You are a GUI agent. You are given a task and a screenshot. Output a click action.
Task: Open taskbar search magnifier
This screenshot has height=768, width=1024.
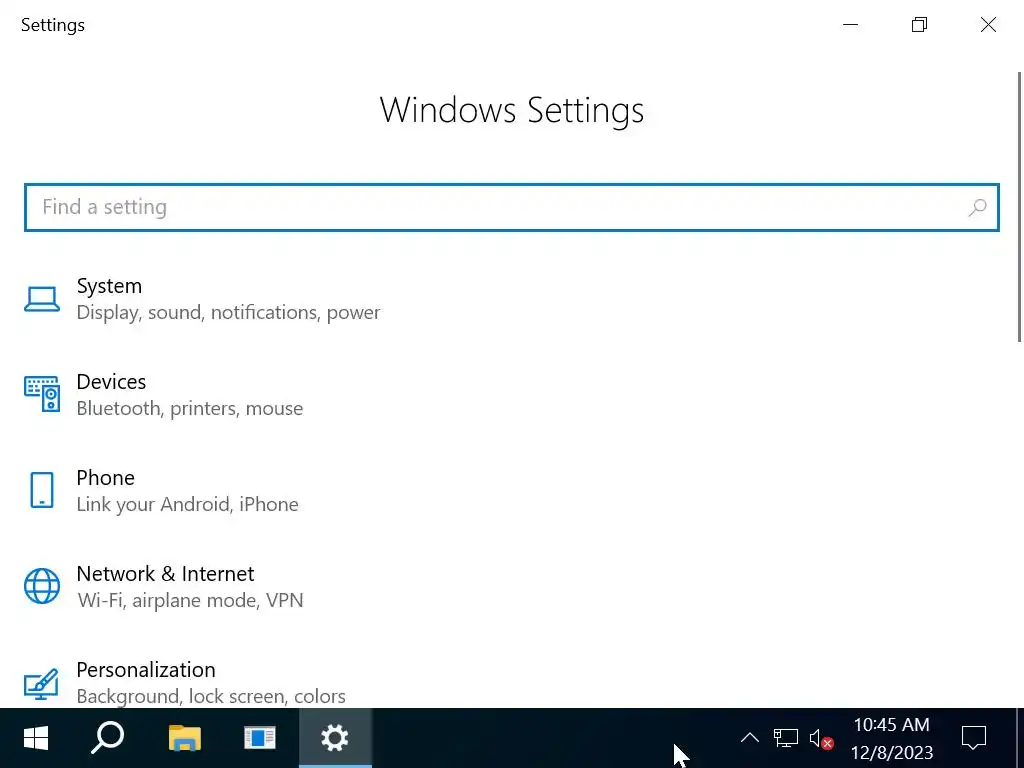tap(108, 739)
